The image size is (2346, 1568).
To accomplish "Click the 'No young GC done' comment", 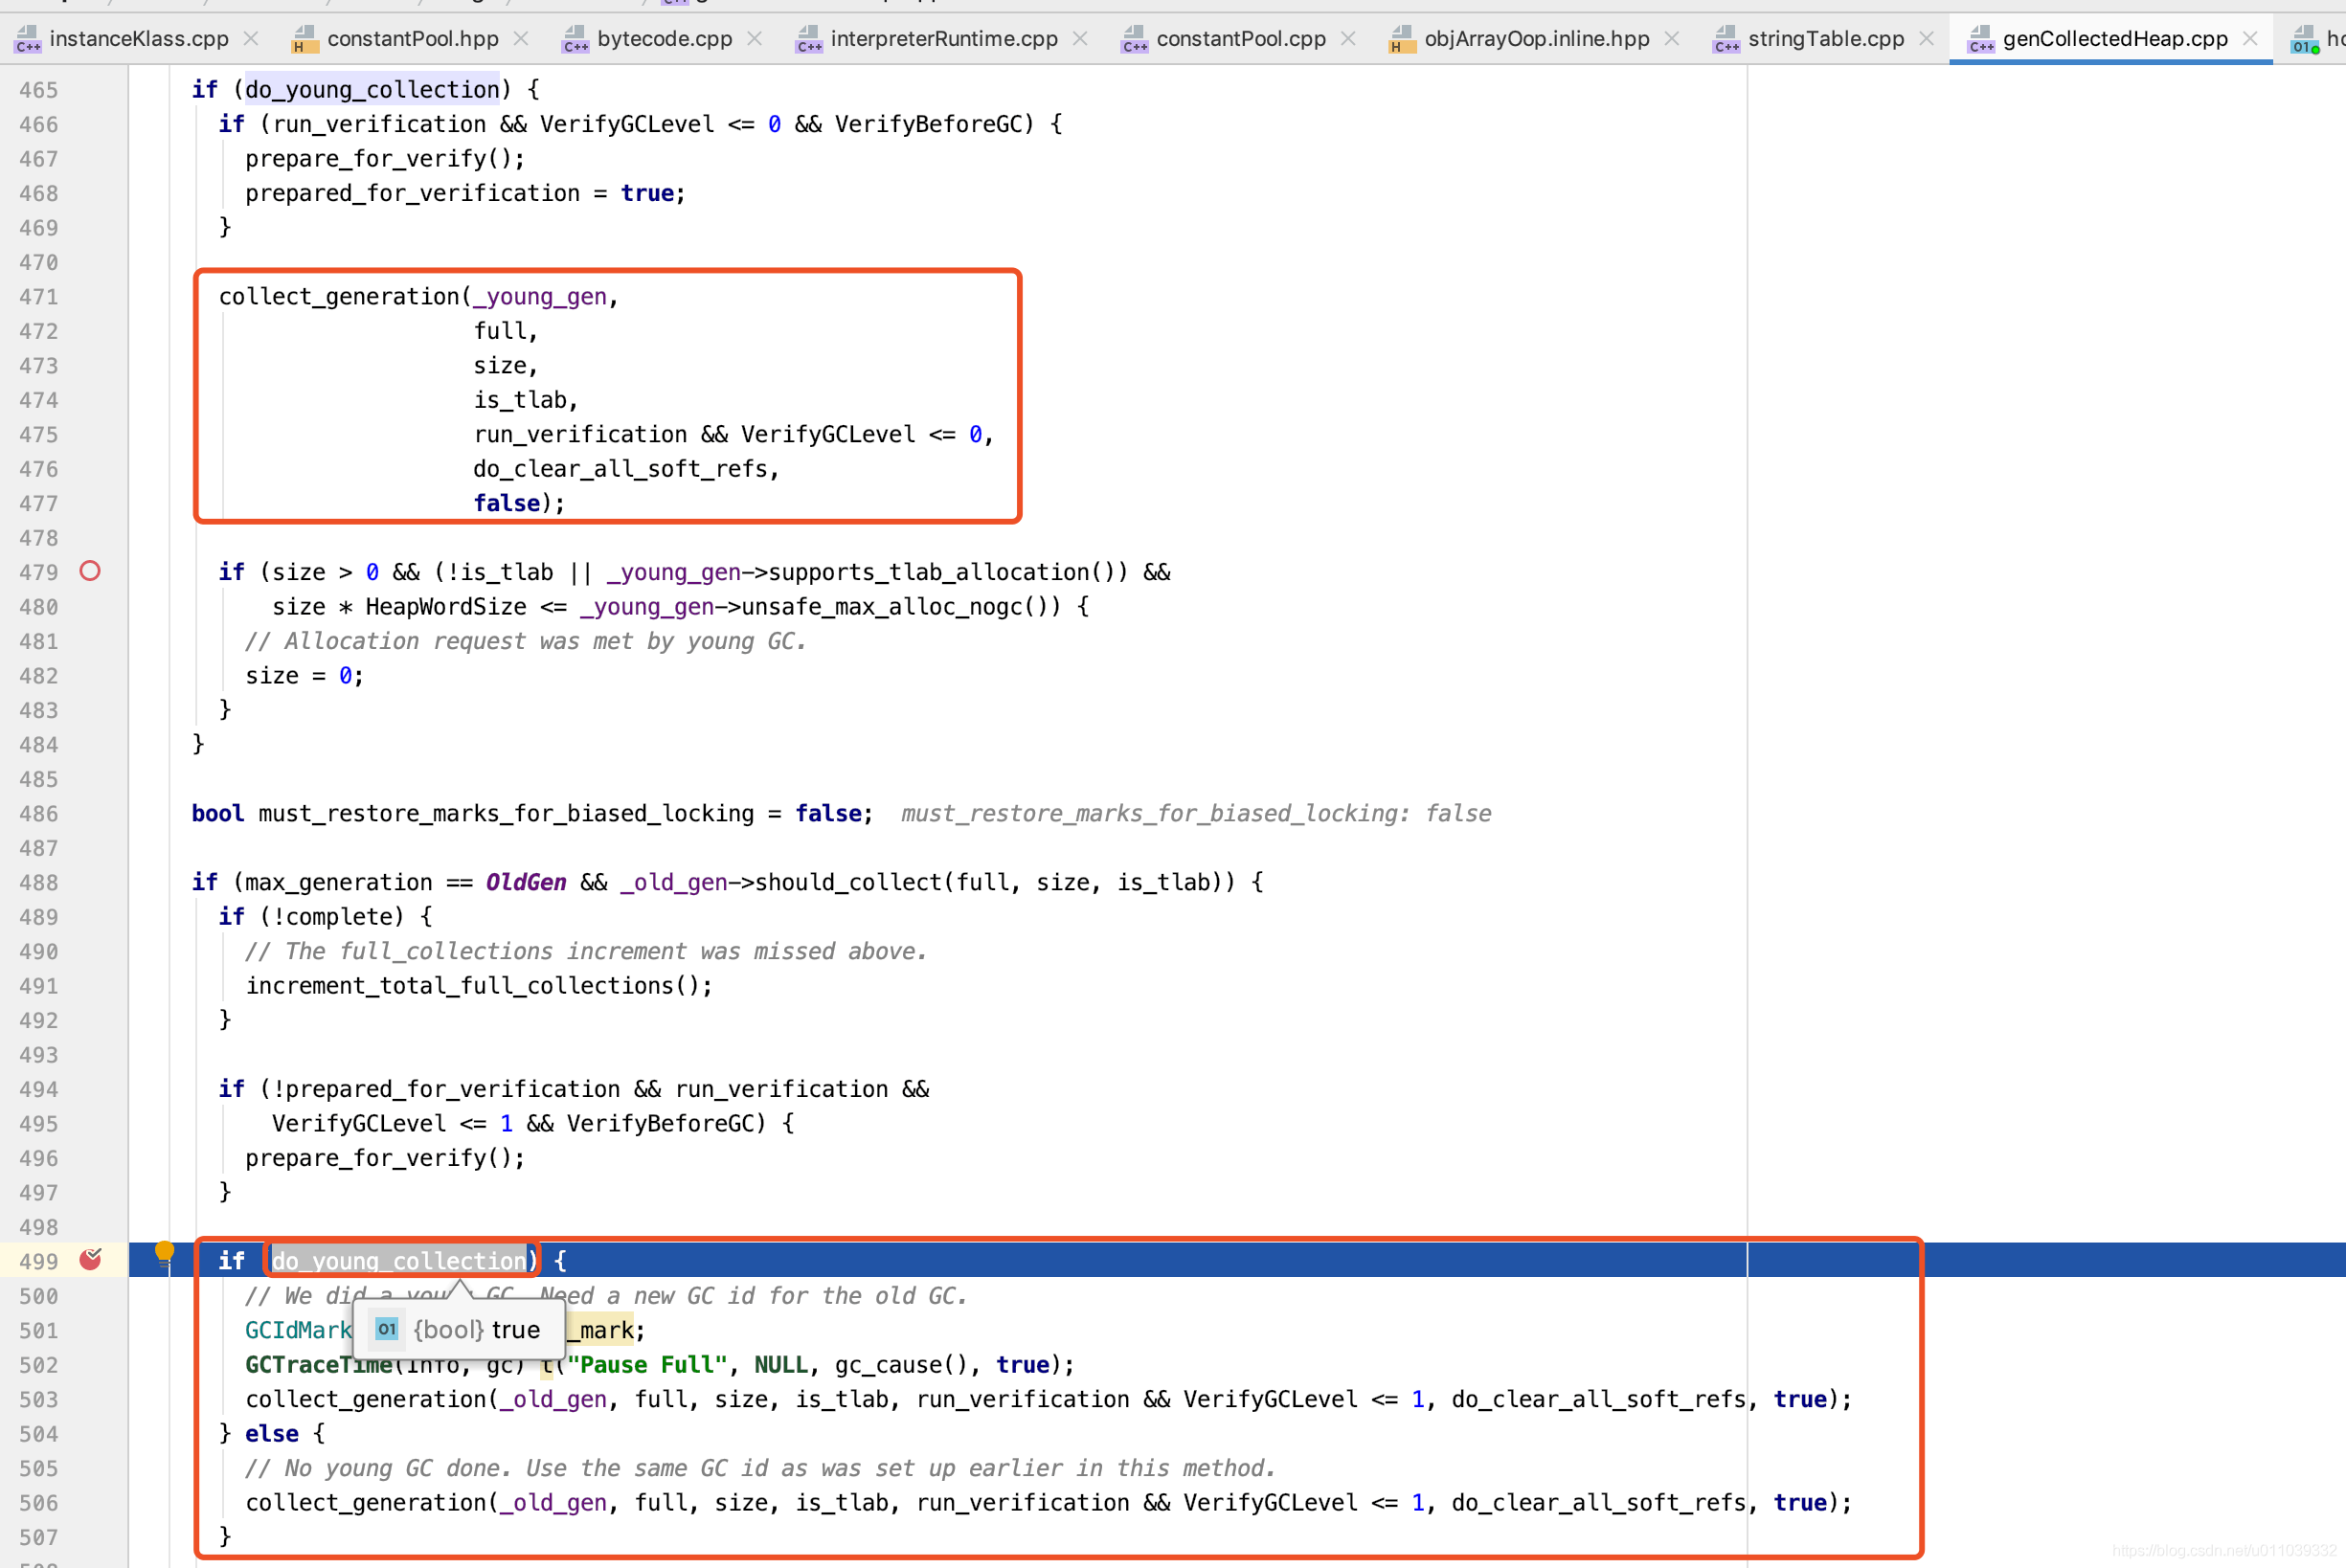I will point(761,1468).
